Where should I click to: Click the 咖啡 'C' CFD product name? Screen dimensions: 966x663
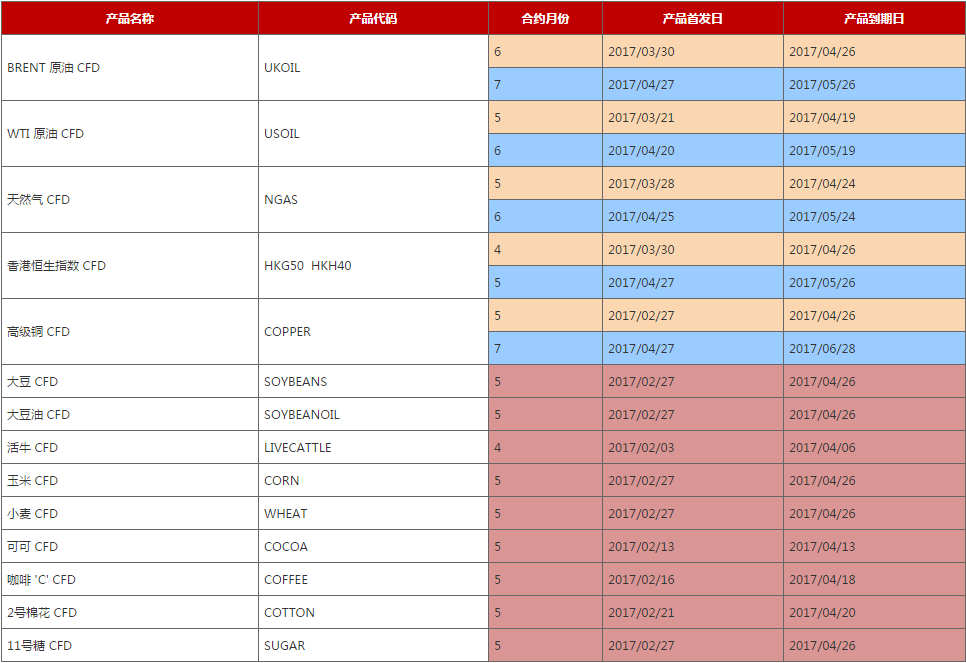click(42, 580)
